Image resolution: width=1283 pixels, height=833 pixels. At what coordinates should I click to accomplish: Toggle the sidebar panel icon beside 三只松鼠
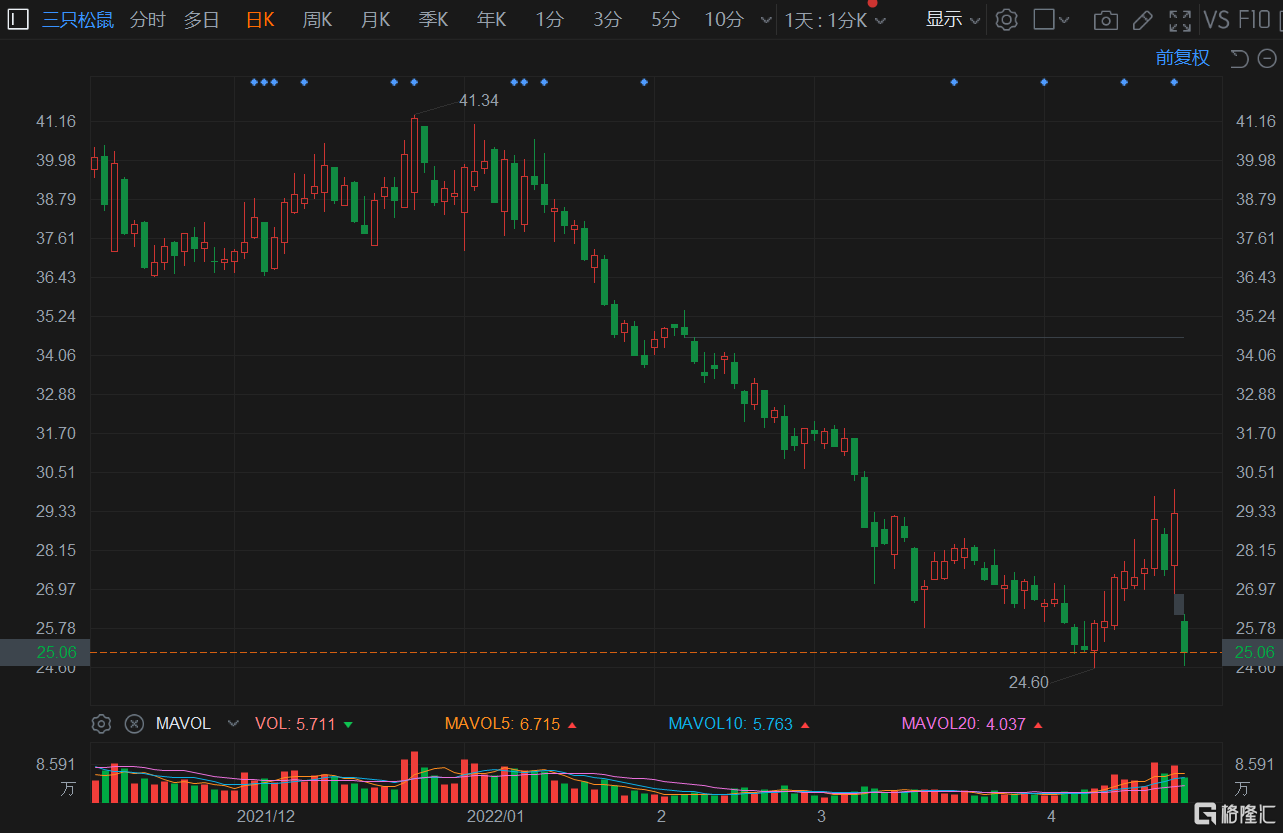pos(19,19)
